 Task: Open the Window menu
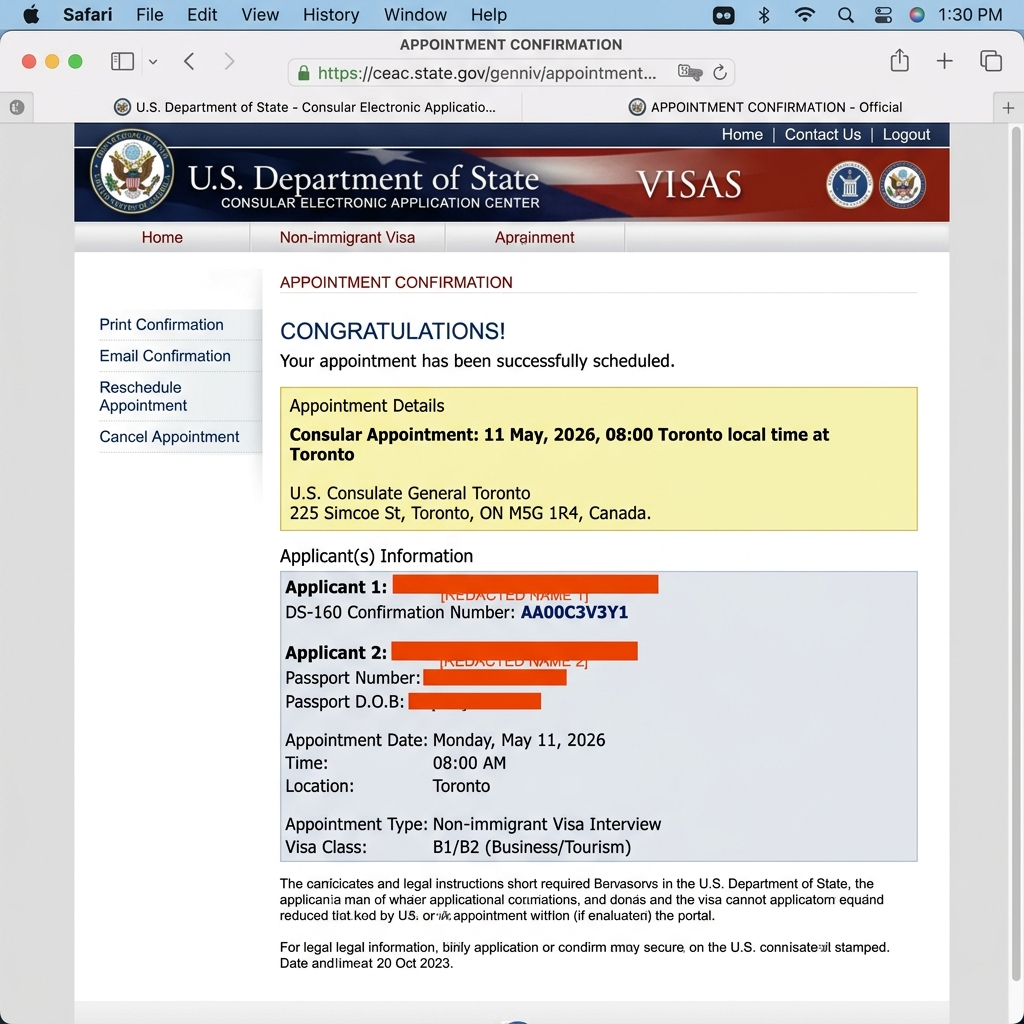415,14
